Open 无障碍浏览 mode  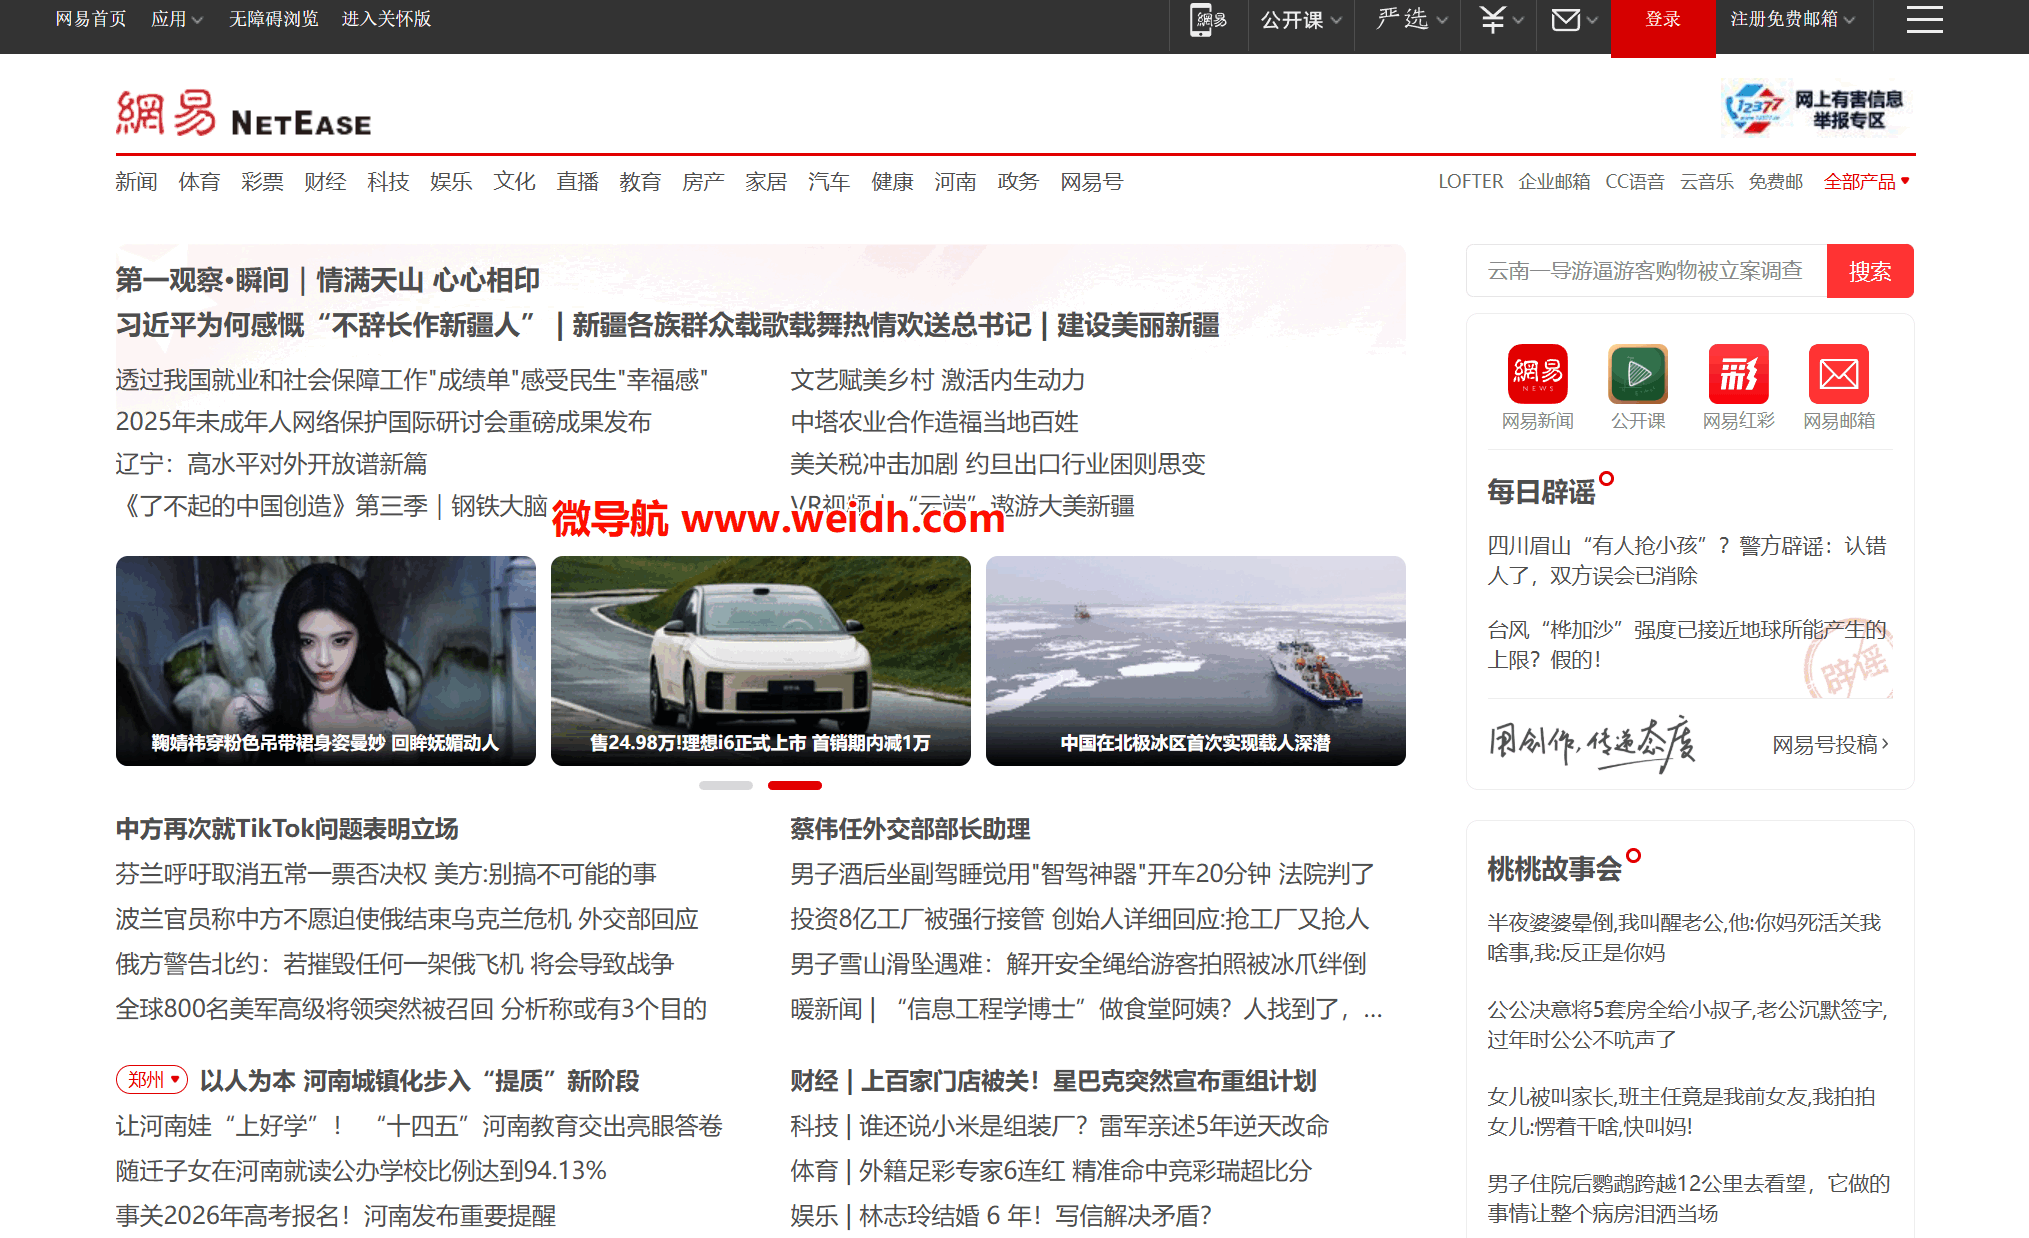(x=274, y=19)
